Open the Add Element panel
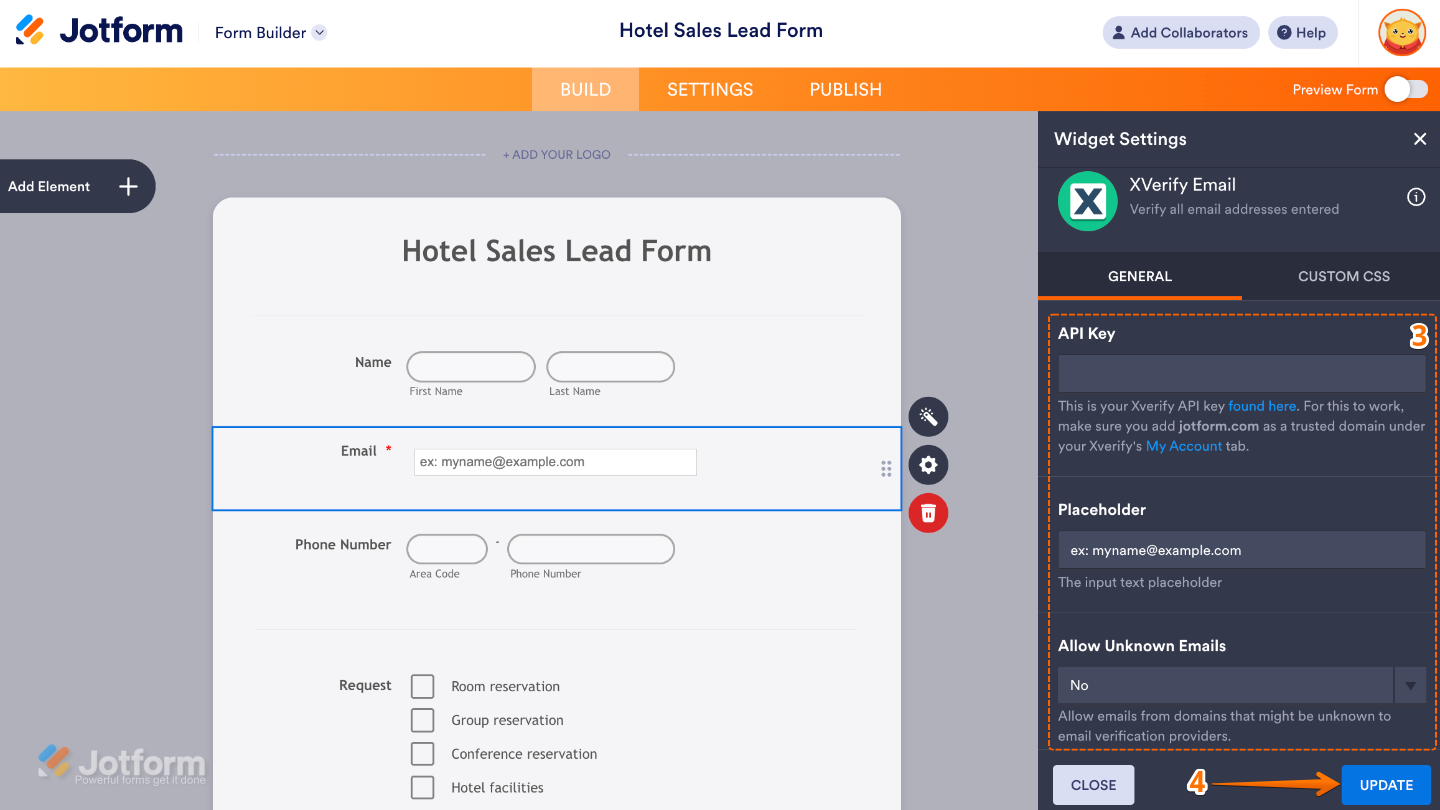 (x=77, y=186)
